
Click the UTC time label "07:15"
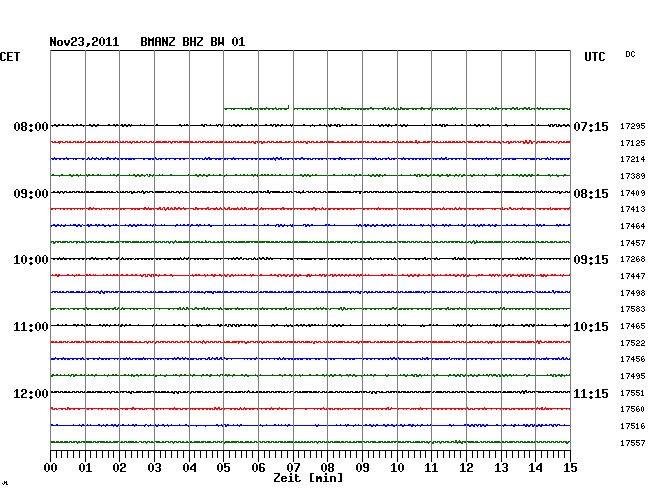[x=591, y=126]
